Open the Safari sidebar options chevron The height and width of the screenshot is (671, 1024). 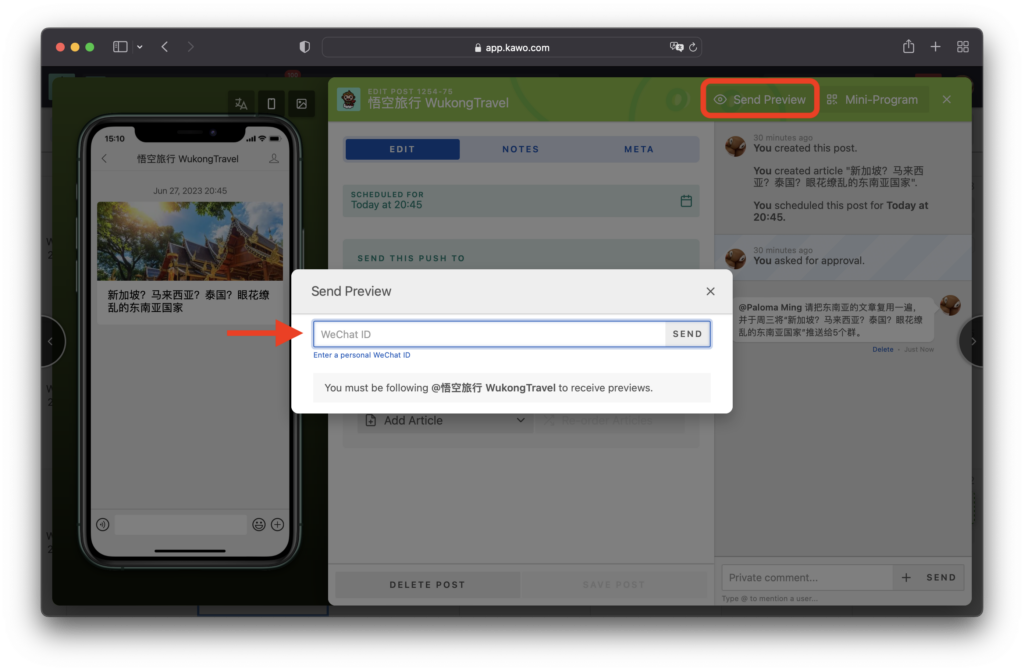click(140, 47)
